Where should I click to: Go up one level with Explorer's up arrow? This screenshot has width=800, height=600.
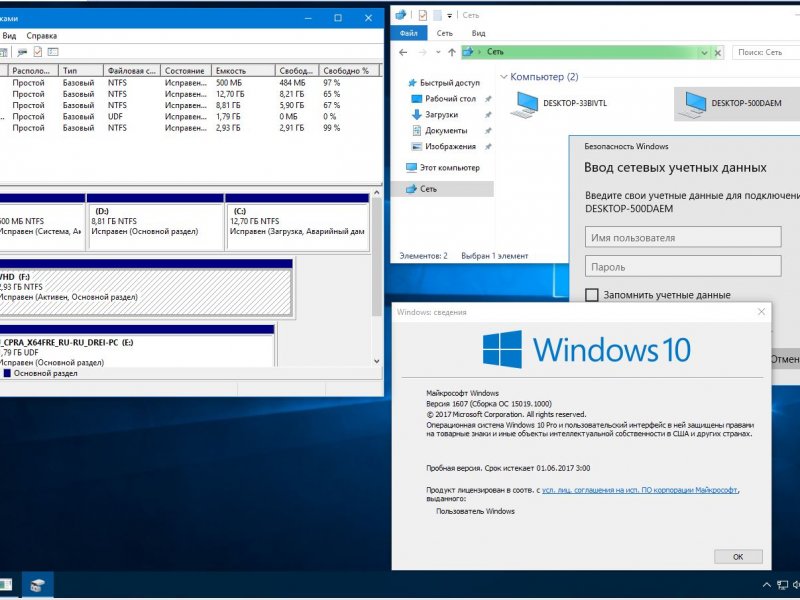452,52
